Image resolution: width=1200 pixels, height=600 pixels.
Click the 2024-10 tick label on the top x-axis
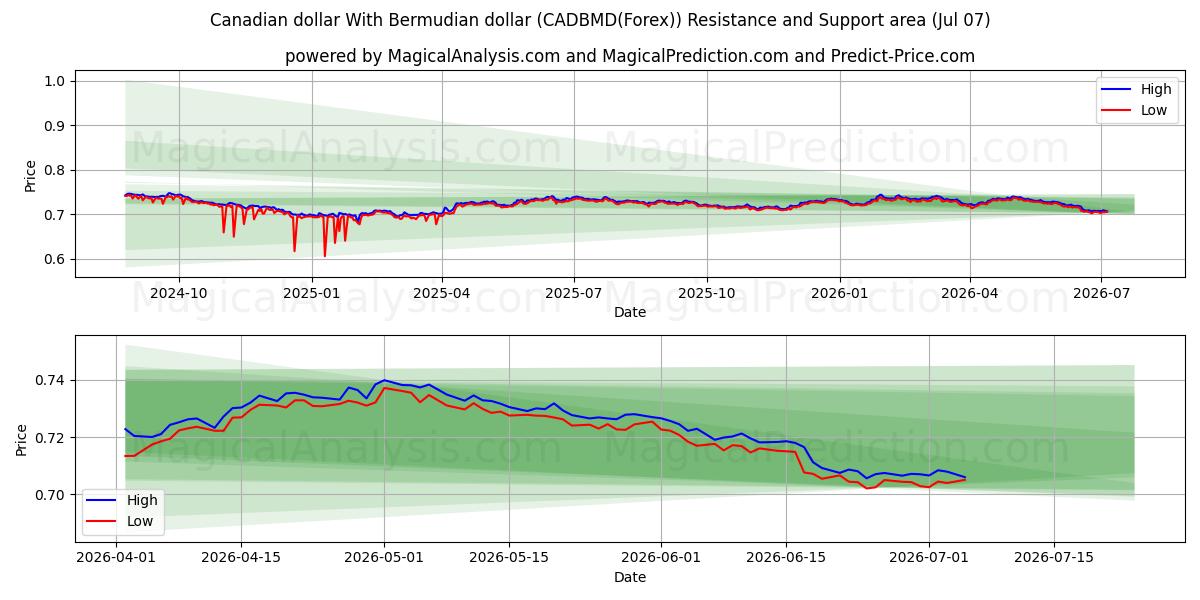179,294
